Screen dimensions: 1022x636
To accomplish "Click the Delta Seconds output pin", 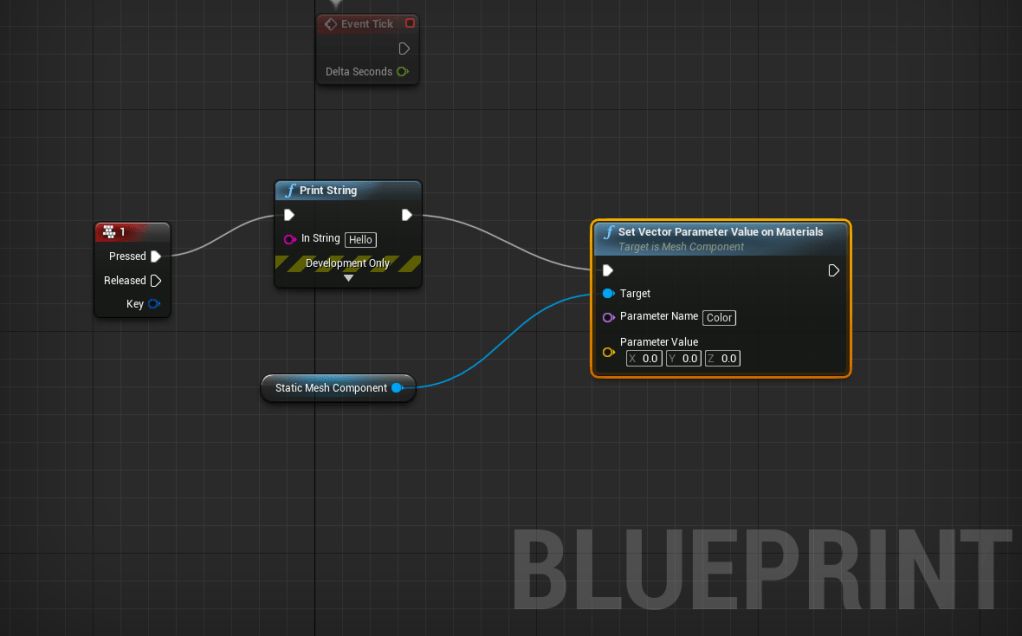I will [402, 72].
